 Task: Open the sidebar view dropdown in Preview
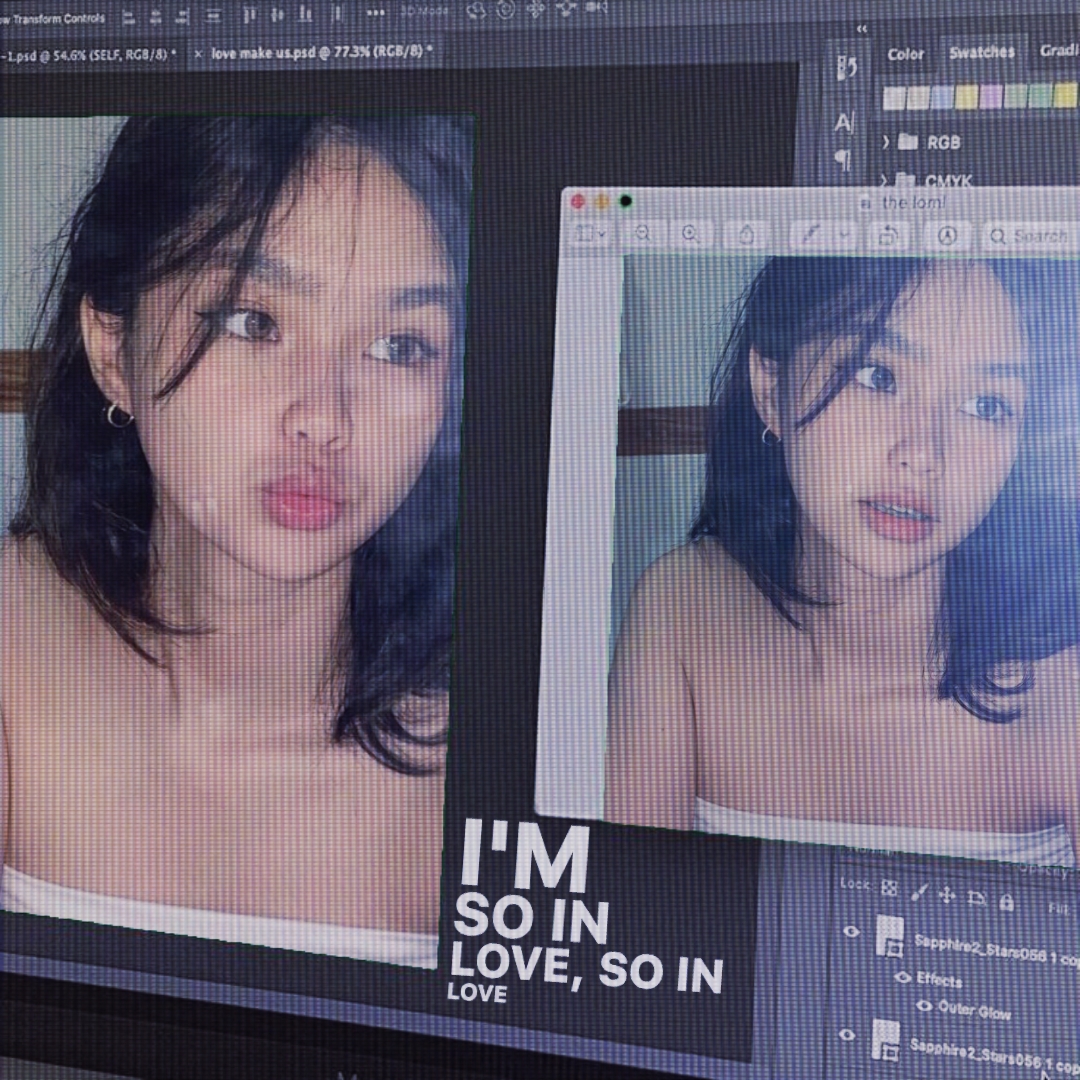(x=590, y=233)
